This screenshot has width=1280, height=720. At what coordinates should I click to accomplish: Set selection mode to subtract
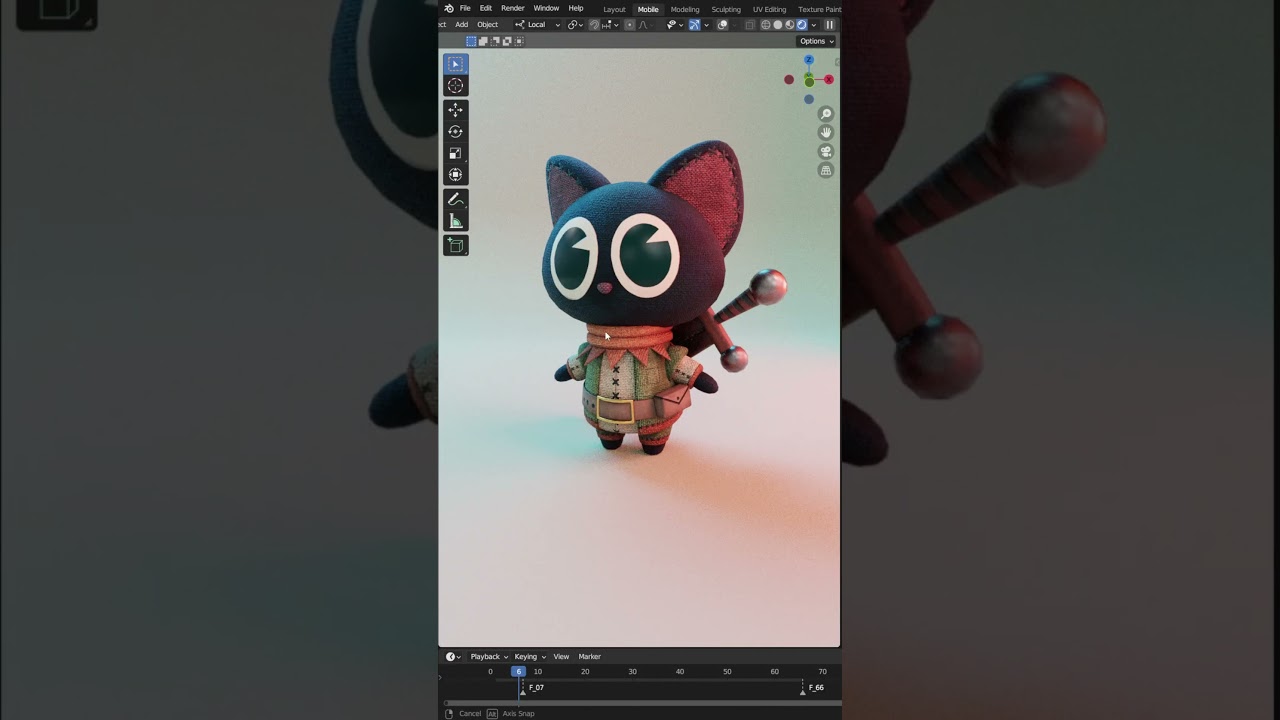pos(495,41)
